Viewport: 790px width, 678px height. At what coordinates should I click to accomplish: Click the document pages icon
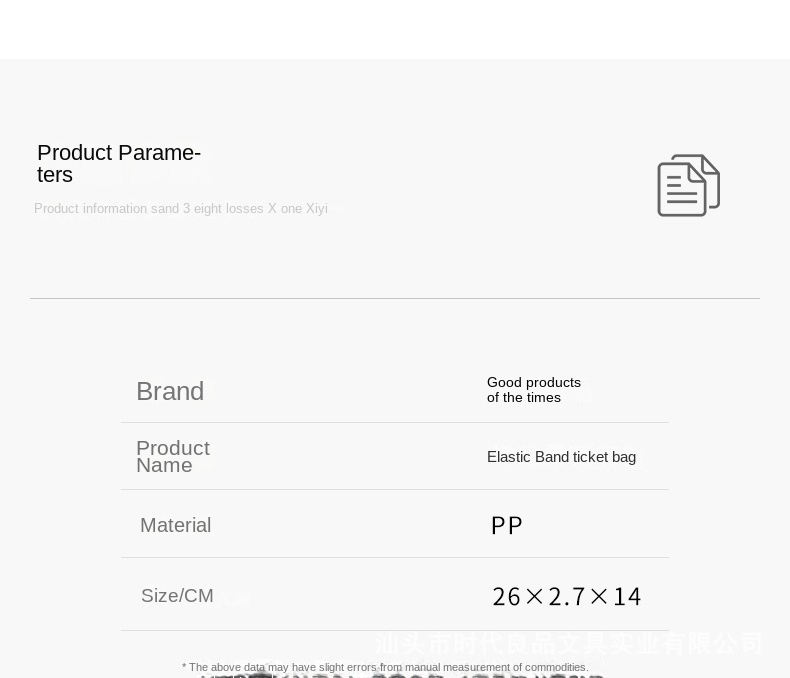pos(688,186)
